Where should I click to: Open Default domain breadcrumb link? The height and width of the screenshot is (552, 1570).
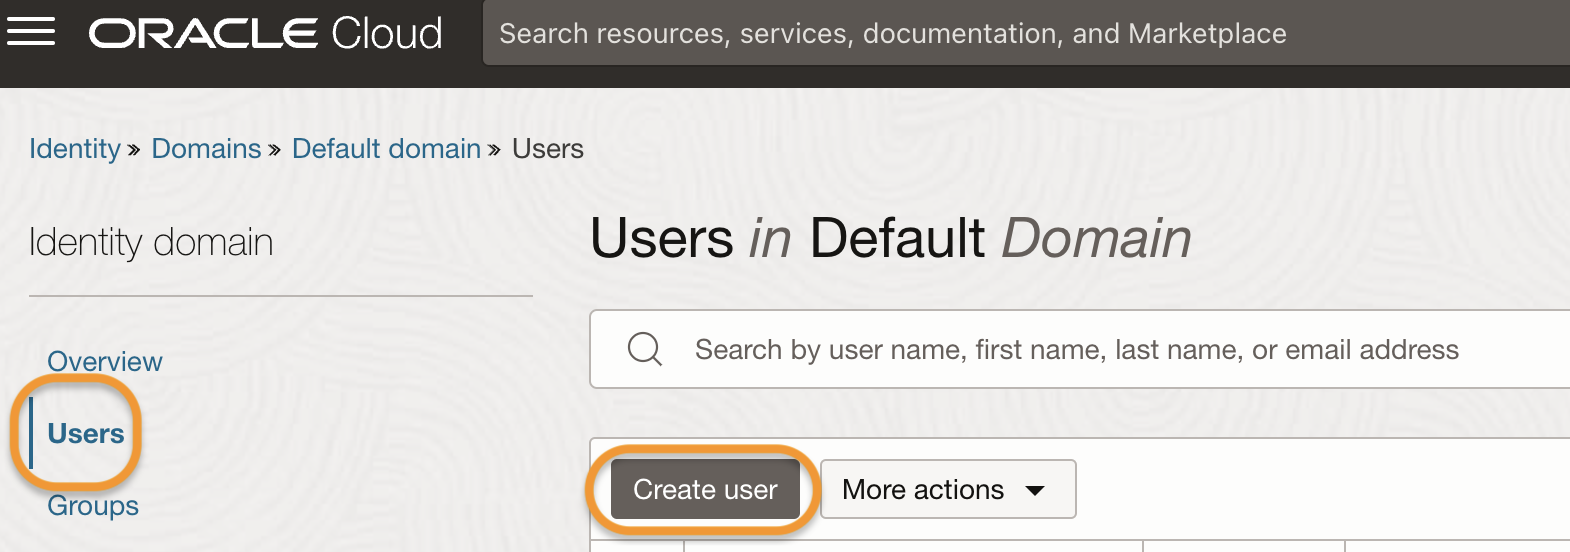(386, 149)
